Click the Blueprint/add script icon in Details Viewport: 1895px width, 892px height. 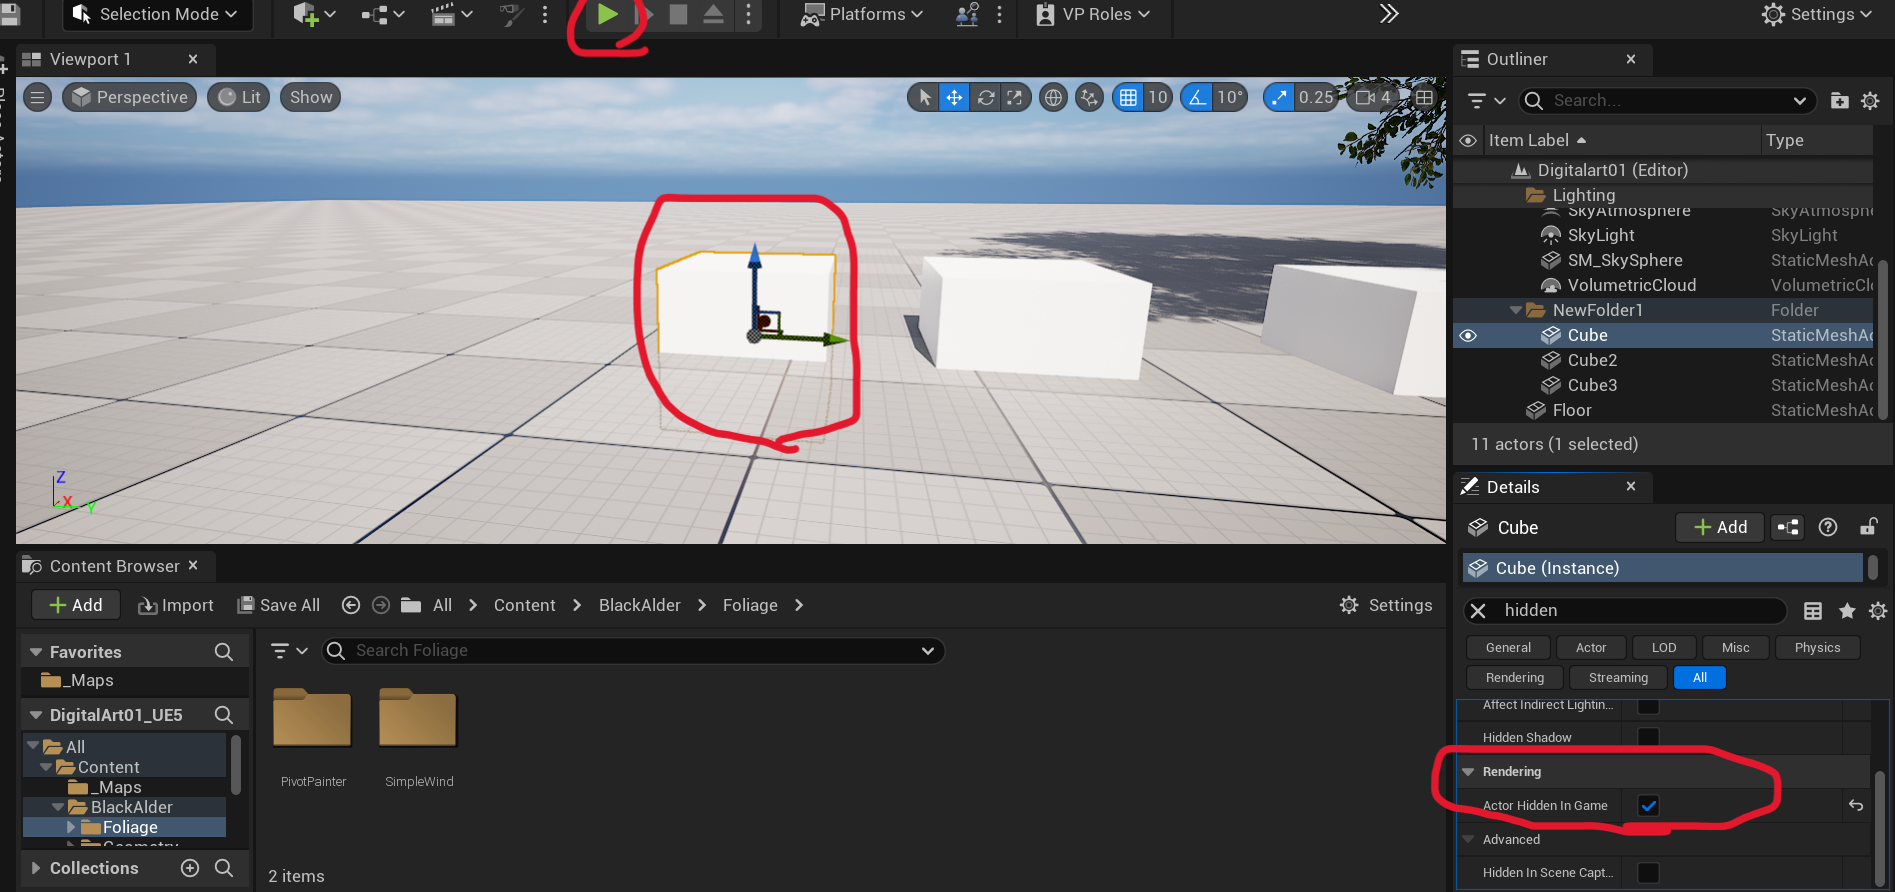coord(1787,527)
